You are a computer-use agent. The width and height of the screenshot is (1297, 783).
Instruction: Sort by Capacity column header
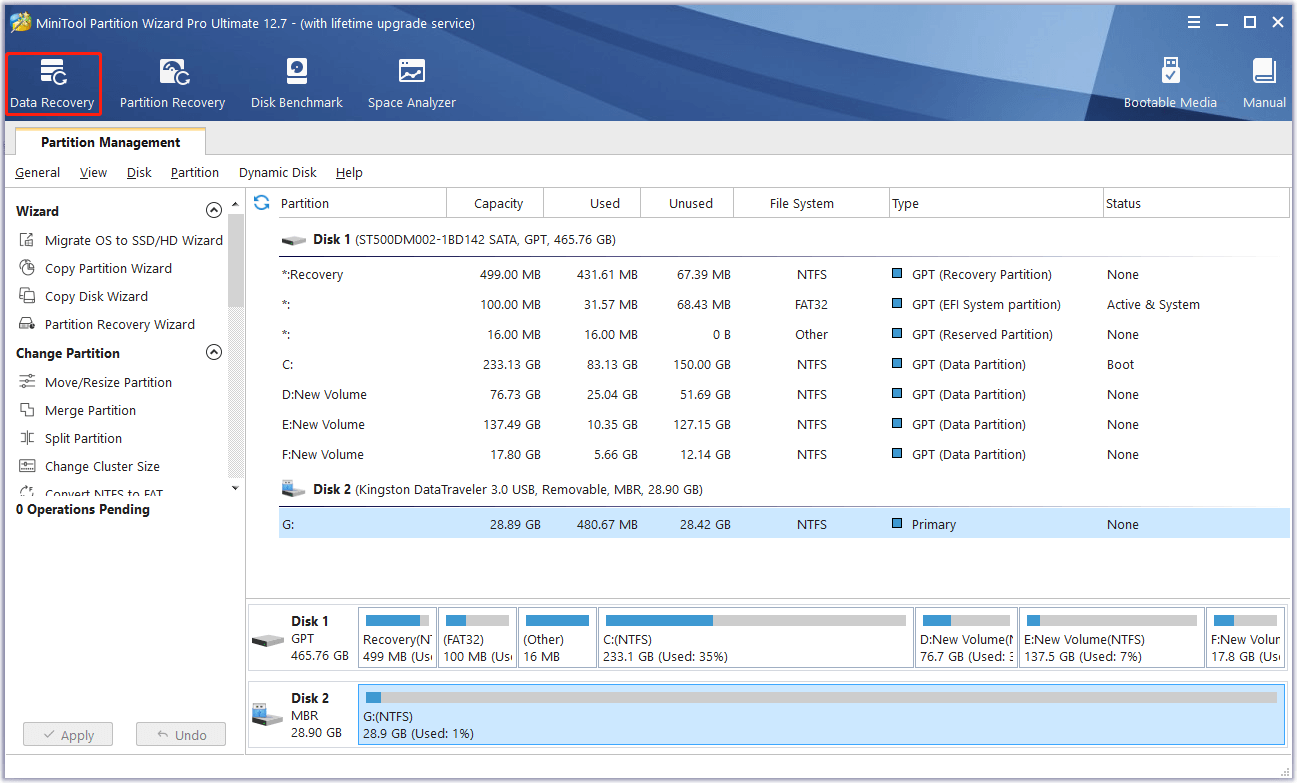click(x=495, y=203)
